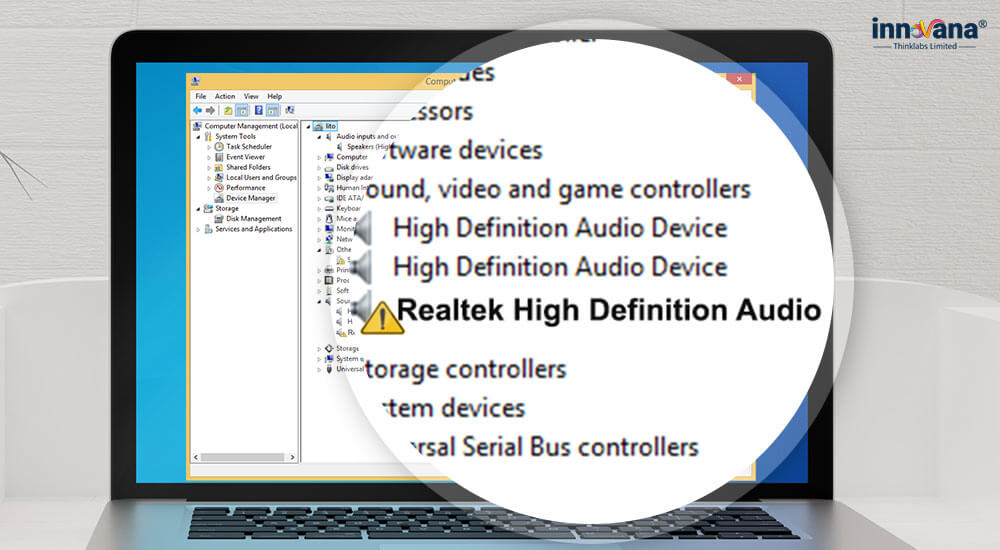Click the horizontal scrollbar thumb in the tree pane

242,457
